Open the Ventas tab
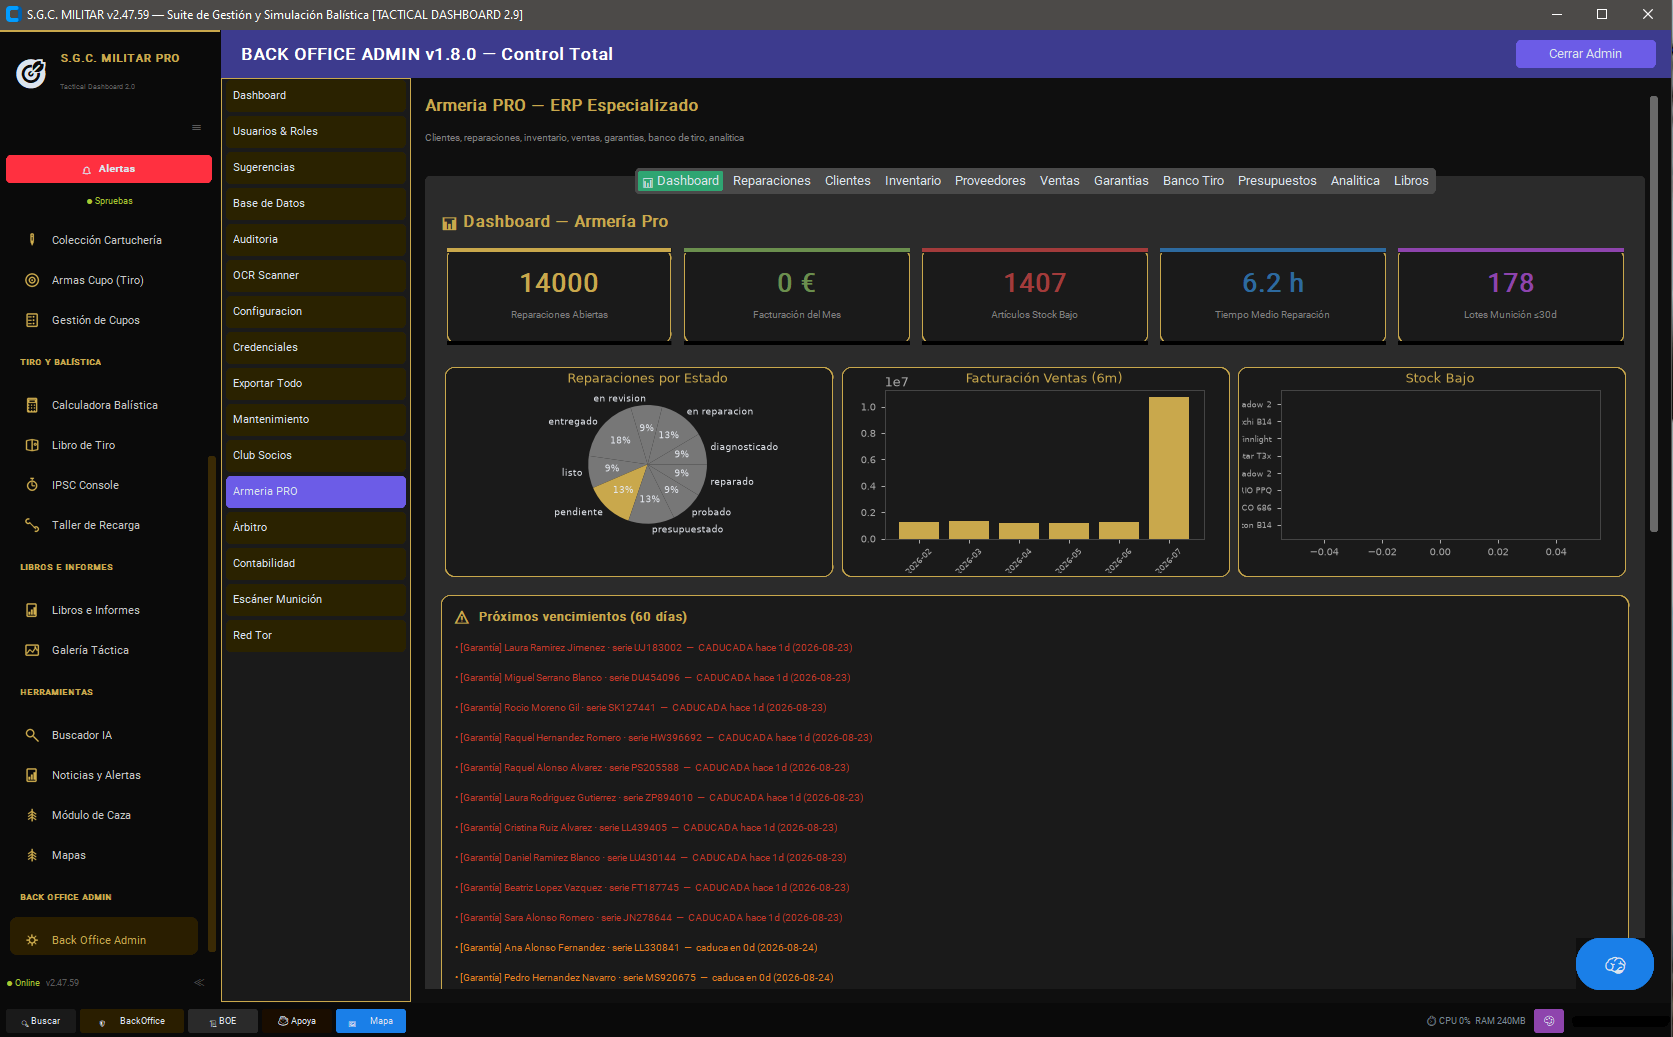This screenshot has height=1037, width=1673. (x=1060, y=181)
